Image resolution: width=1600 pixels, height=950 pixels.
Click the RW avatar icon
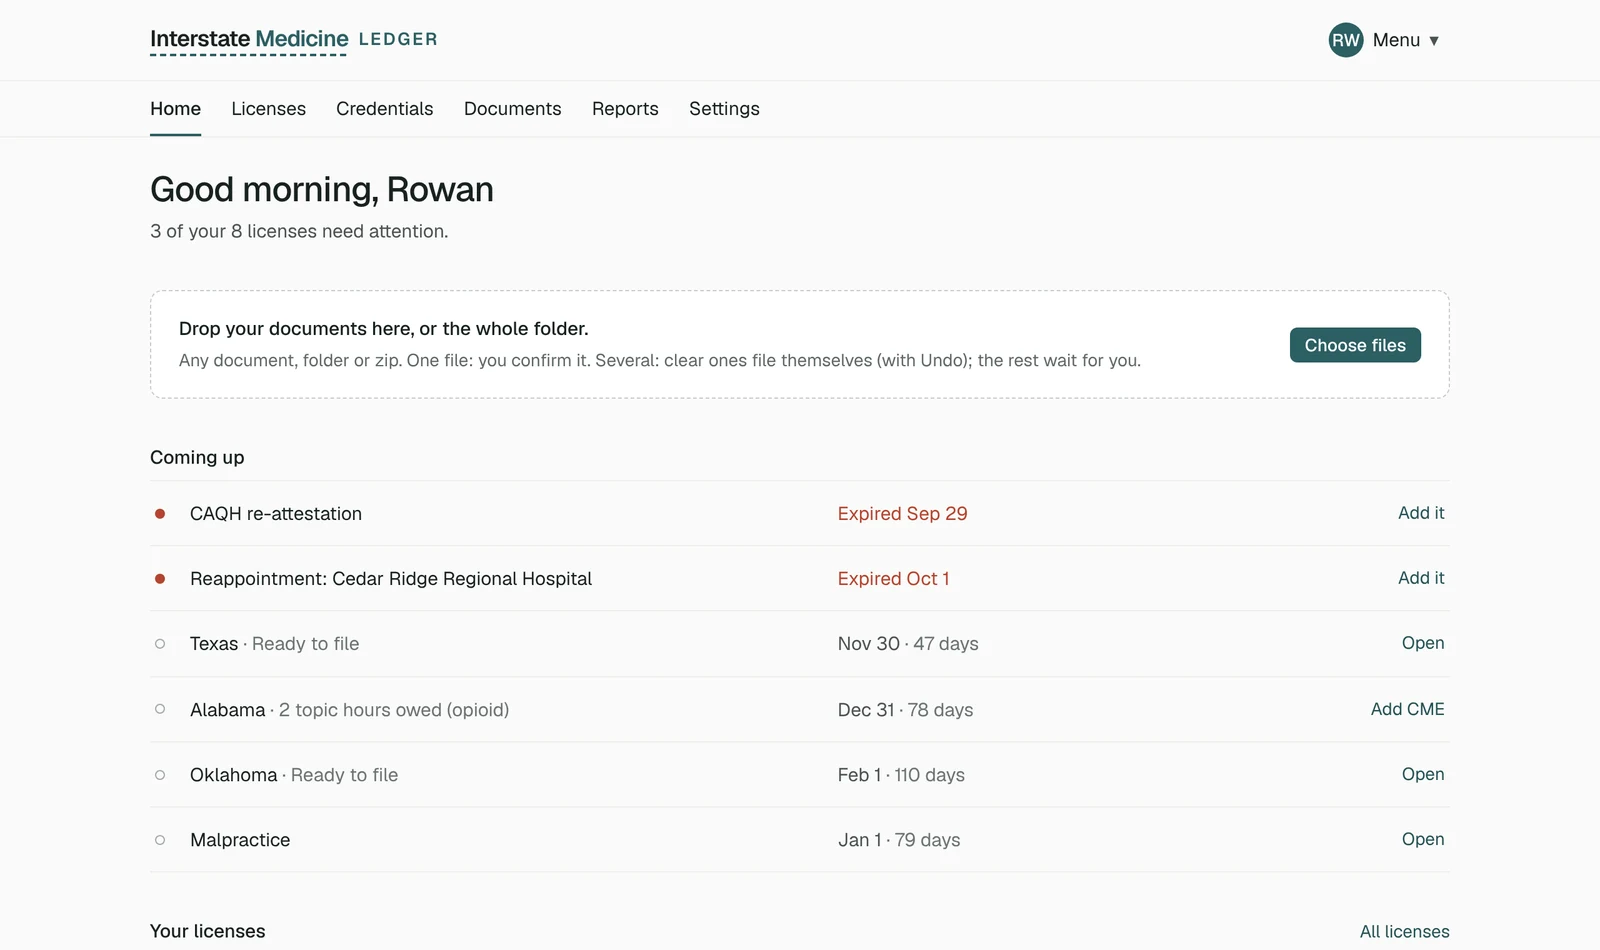pyautogui.click(x=1346, y=40)
